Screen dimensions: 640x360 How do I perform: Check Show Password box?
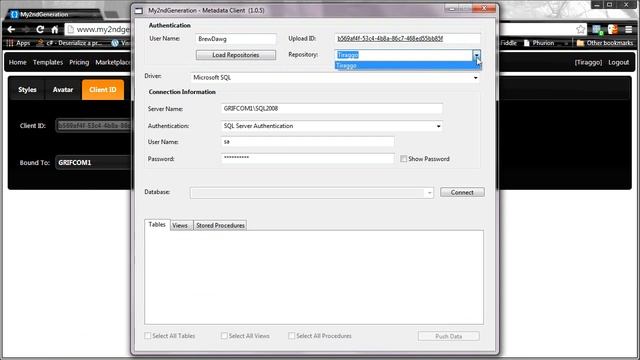pos(403,159)
